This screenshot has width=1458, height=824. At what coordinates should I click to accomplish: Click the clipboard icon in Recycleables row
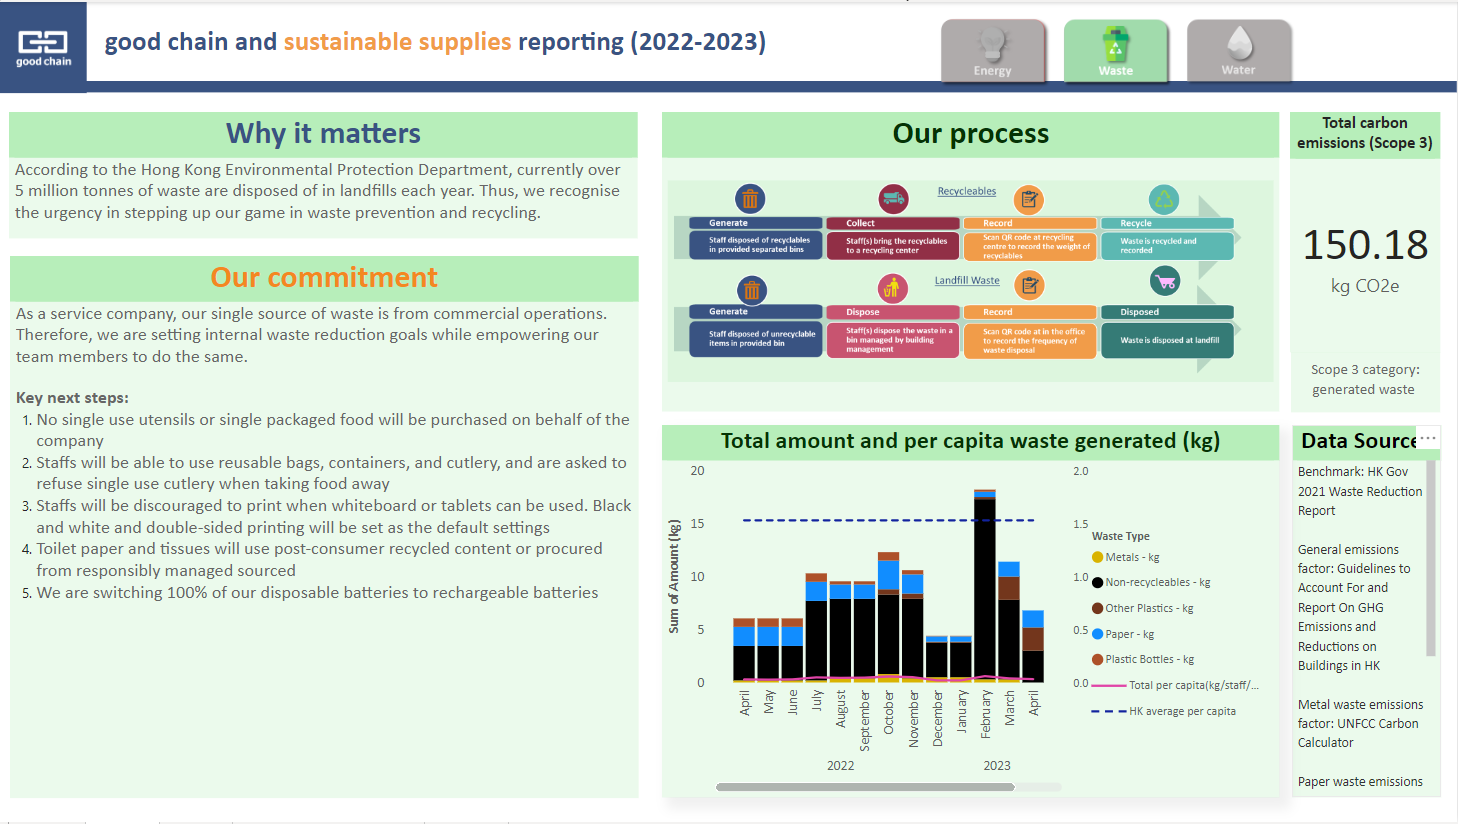[x=1029, y=200]
